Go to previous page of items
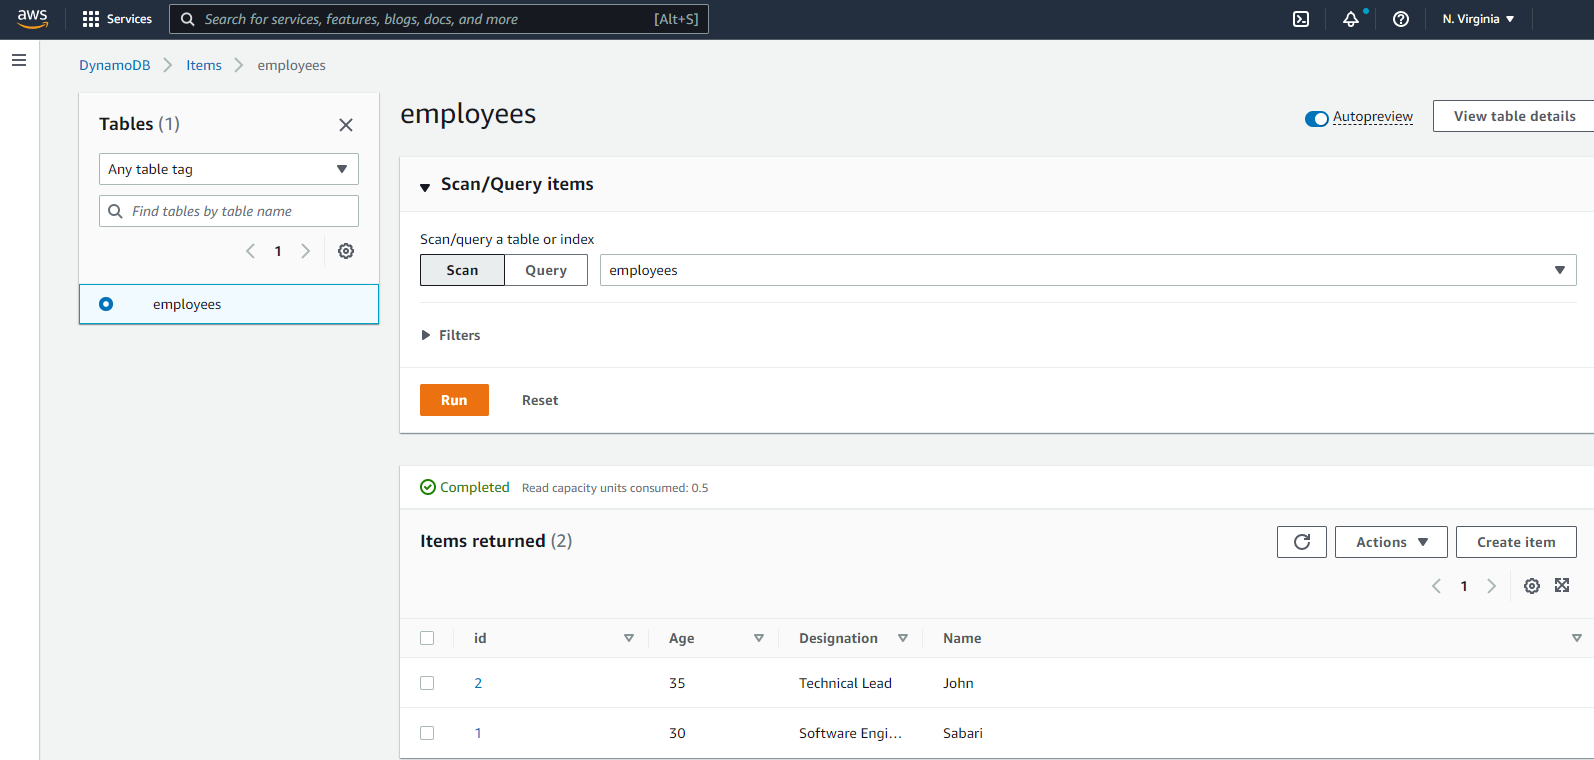1594x760 pixels. pos(1436,586)
